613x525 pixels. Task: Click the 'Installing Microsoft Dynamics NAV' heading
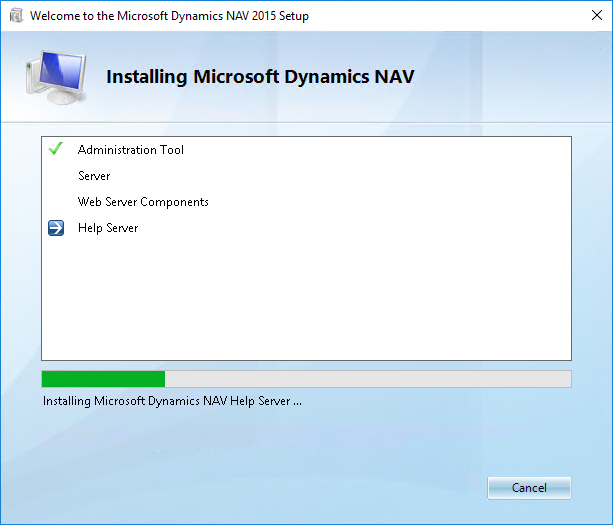(x=260, y=77)
